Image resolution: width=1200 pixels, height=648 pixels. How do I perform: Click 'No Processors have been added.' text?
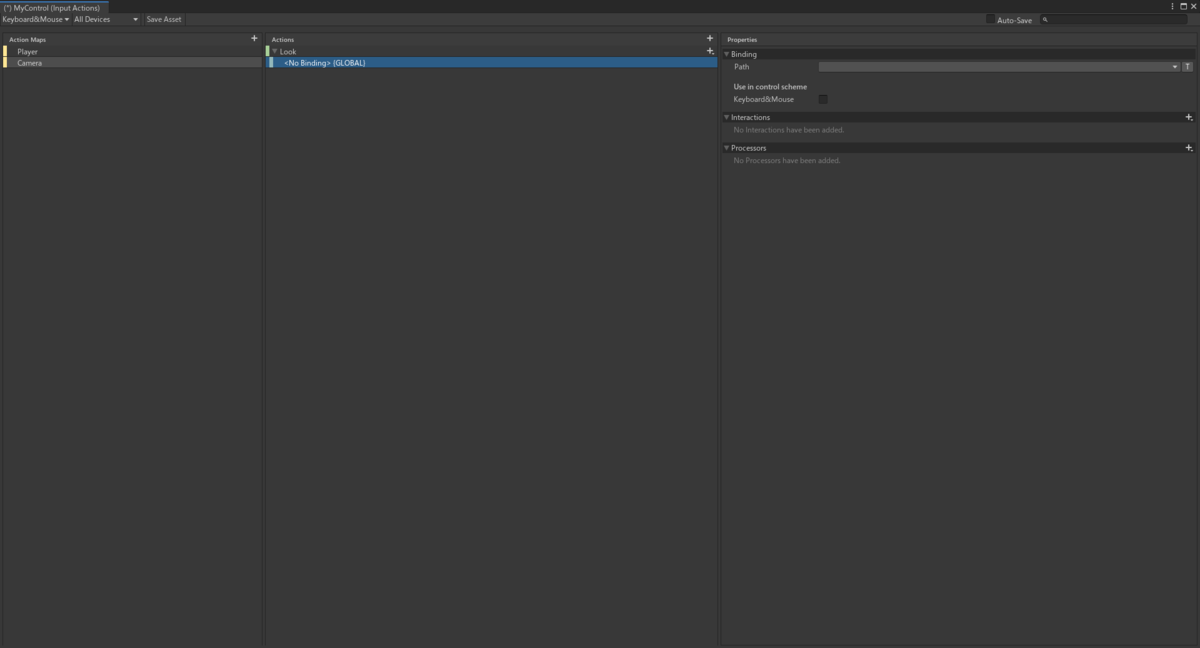(787, 160)
